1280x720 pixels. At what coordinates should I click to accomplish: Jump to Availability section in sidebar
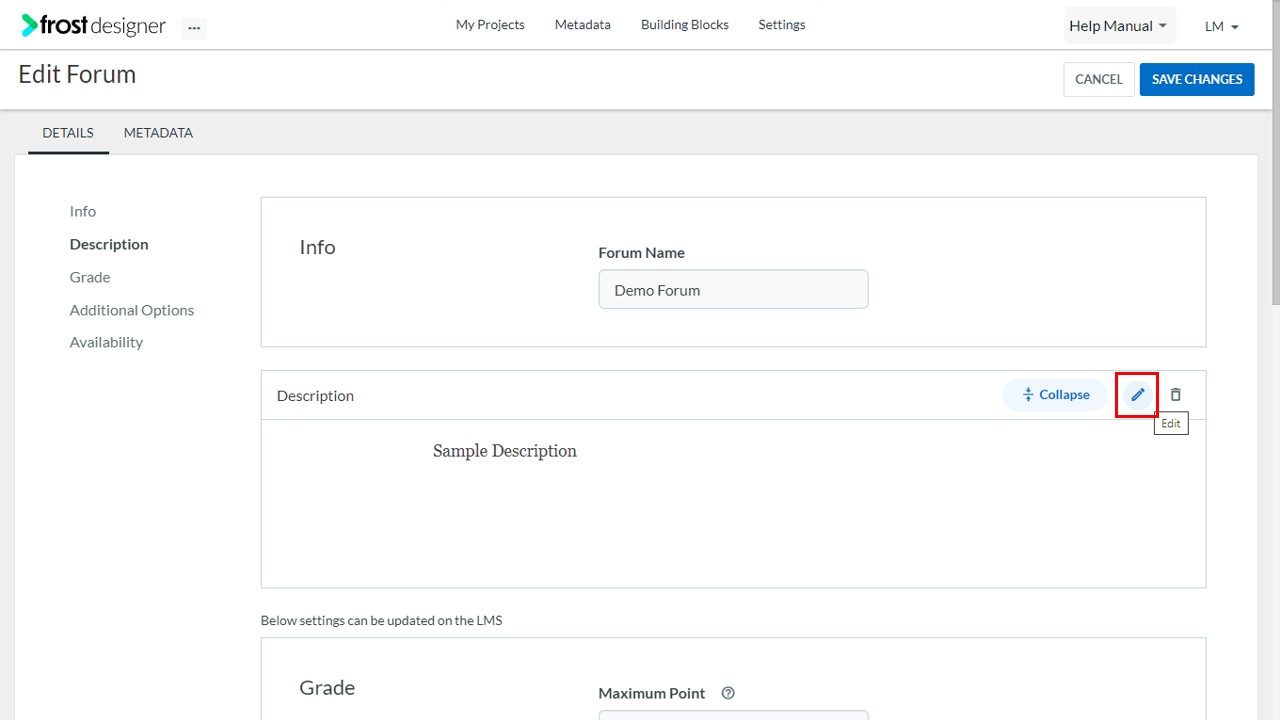pos(106,342)
